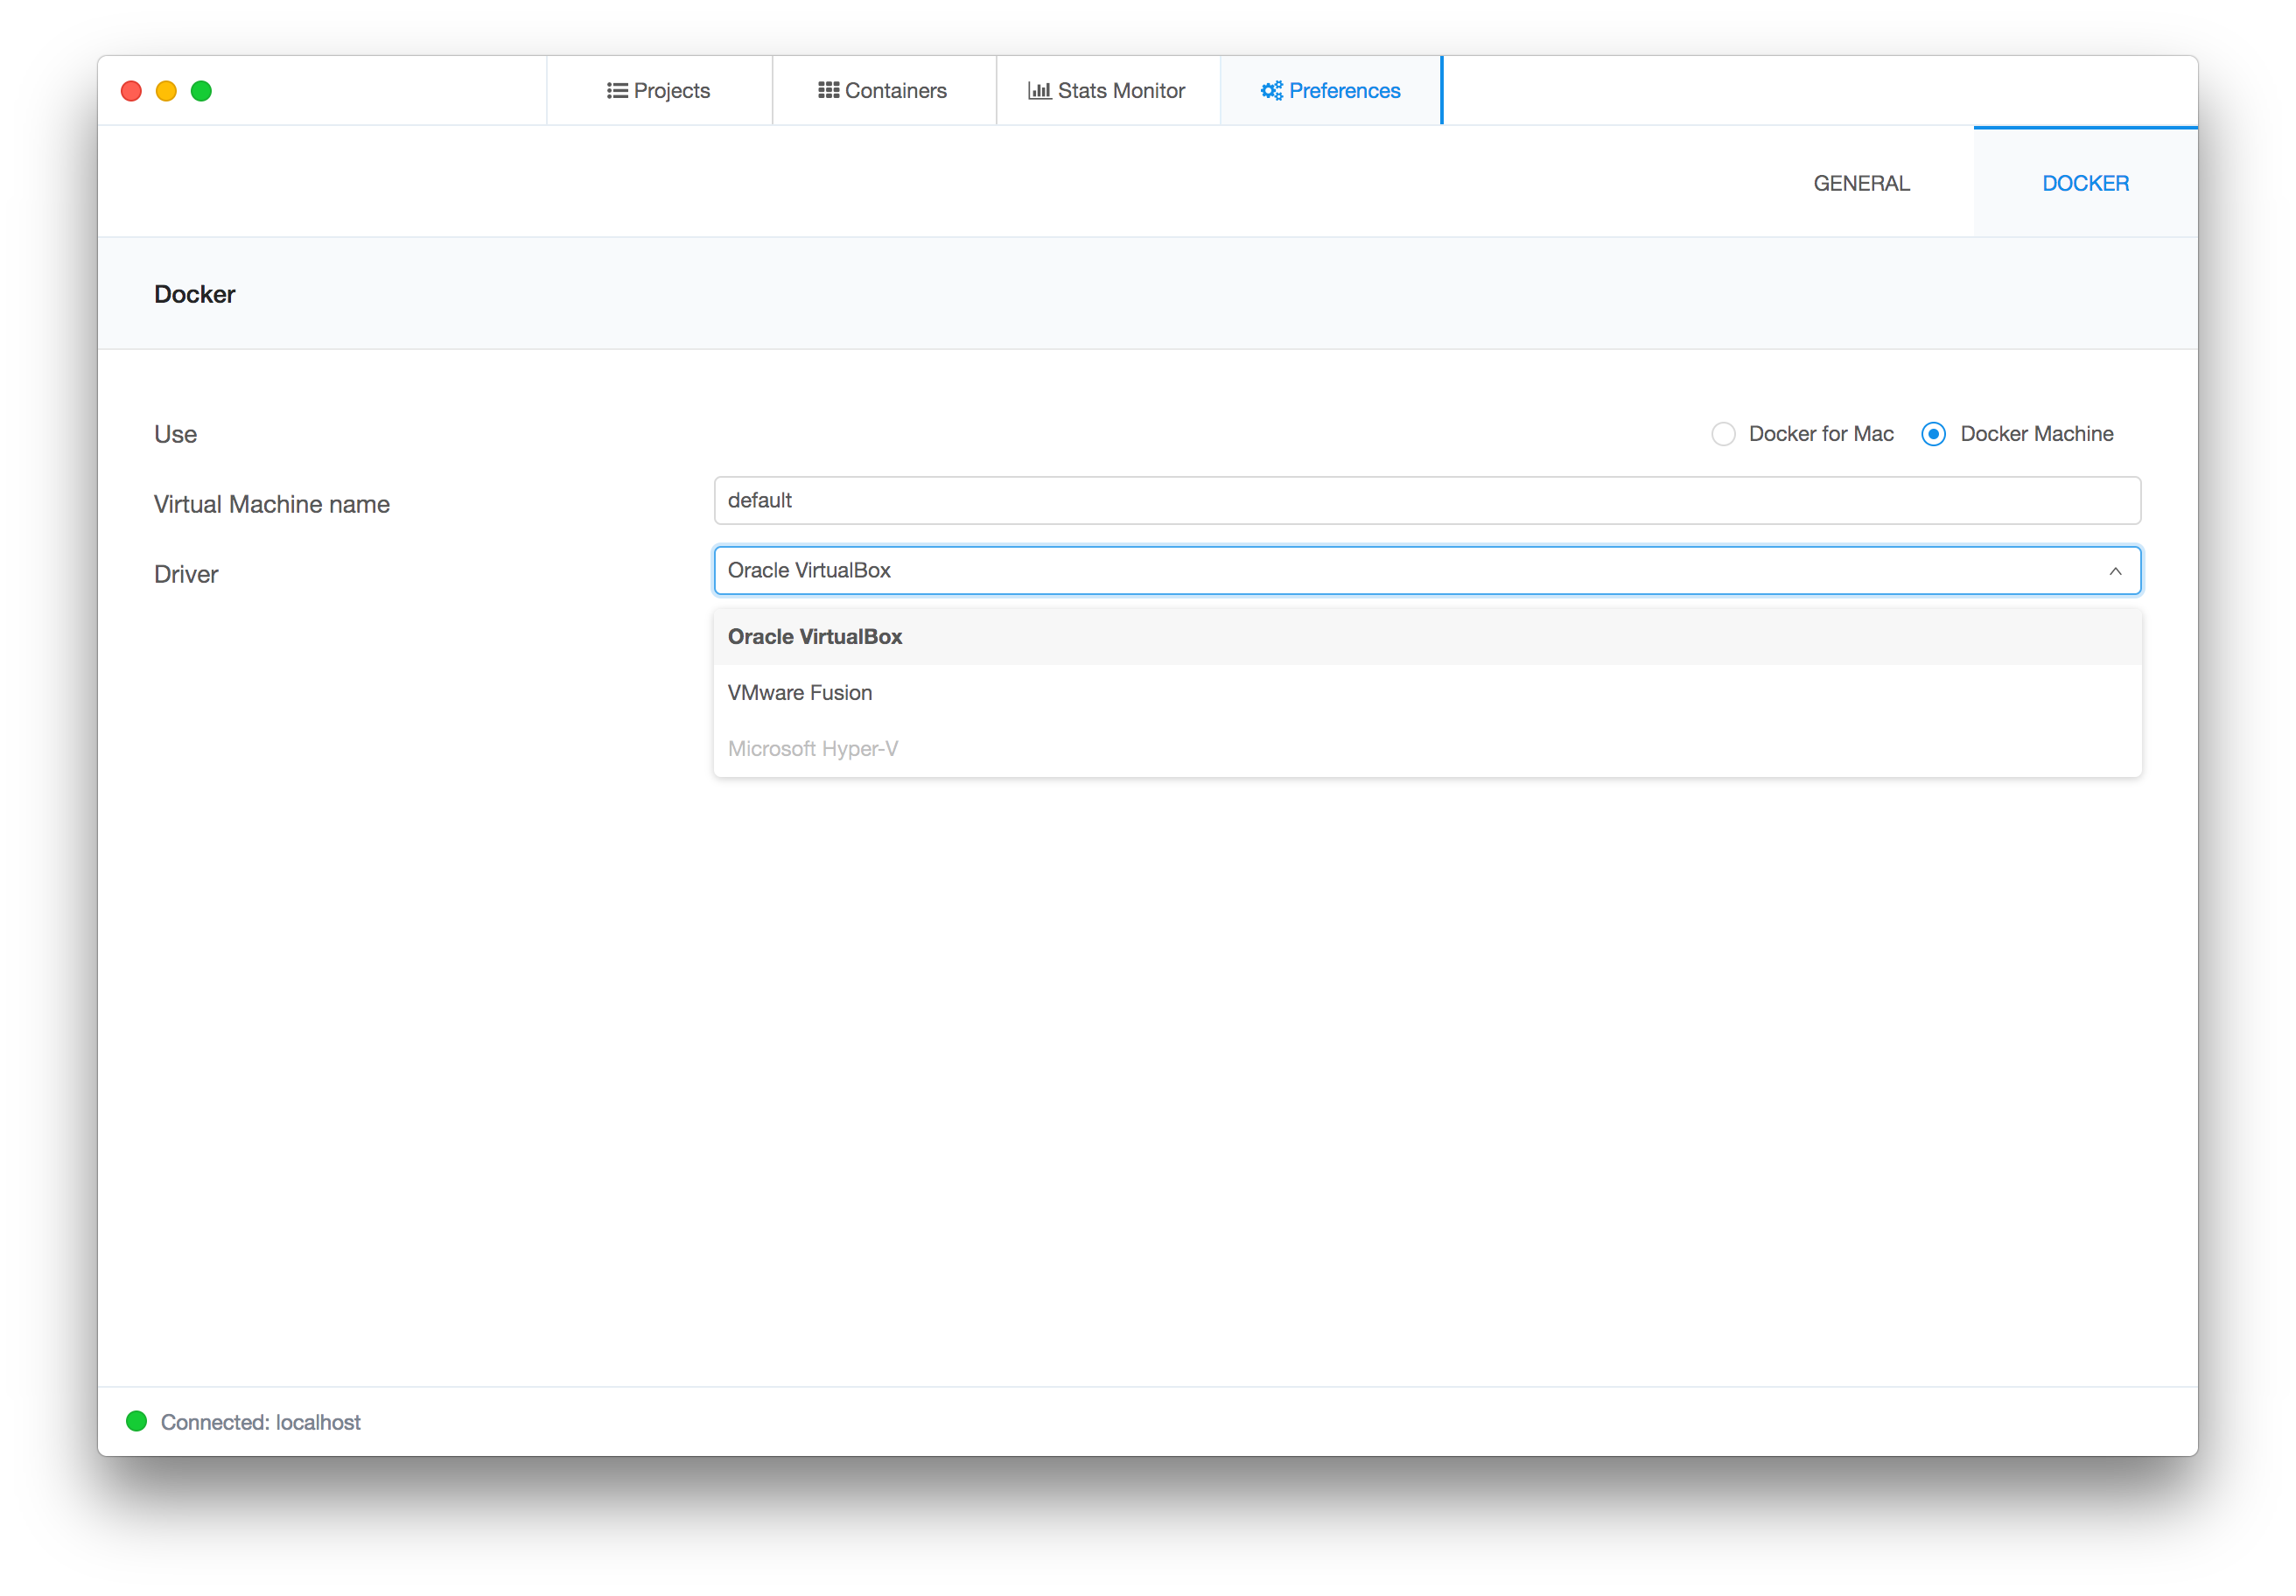The height and width of the screenshot is (1596, 2296).
Task: Click the Preferences gears icon
Action: tap(1271, 91)
